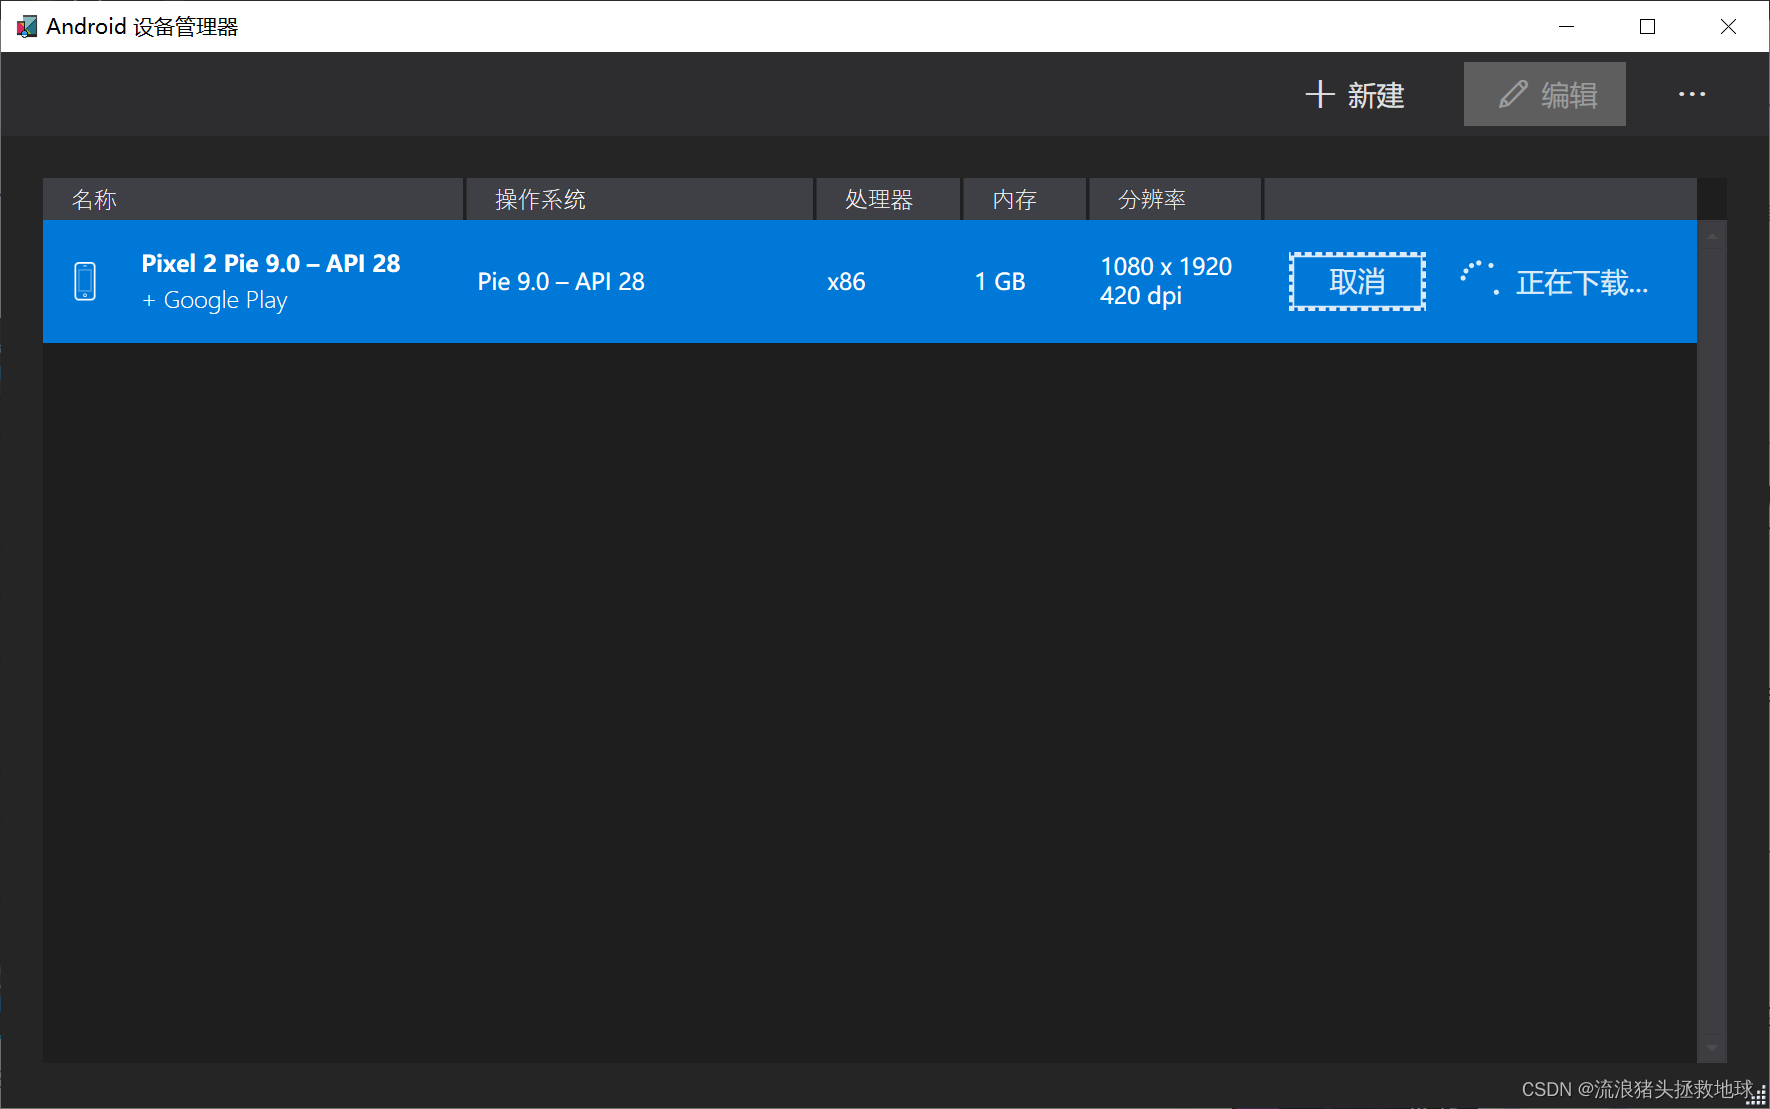This screenshot has height=1109, width=1770.
Task: Click the x86 processor cell
Action: tap(846, 282)
